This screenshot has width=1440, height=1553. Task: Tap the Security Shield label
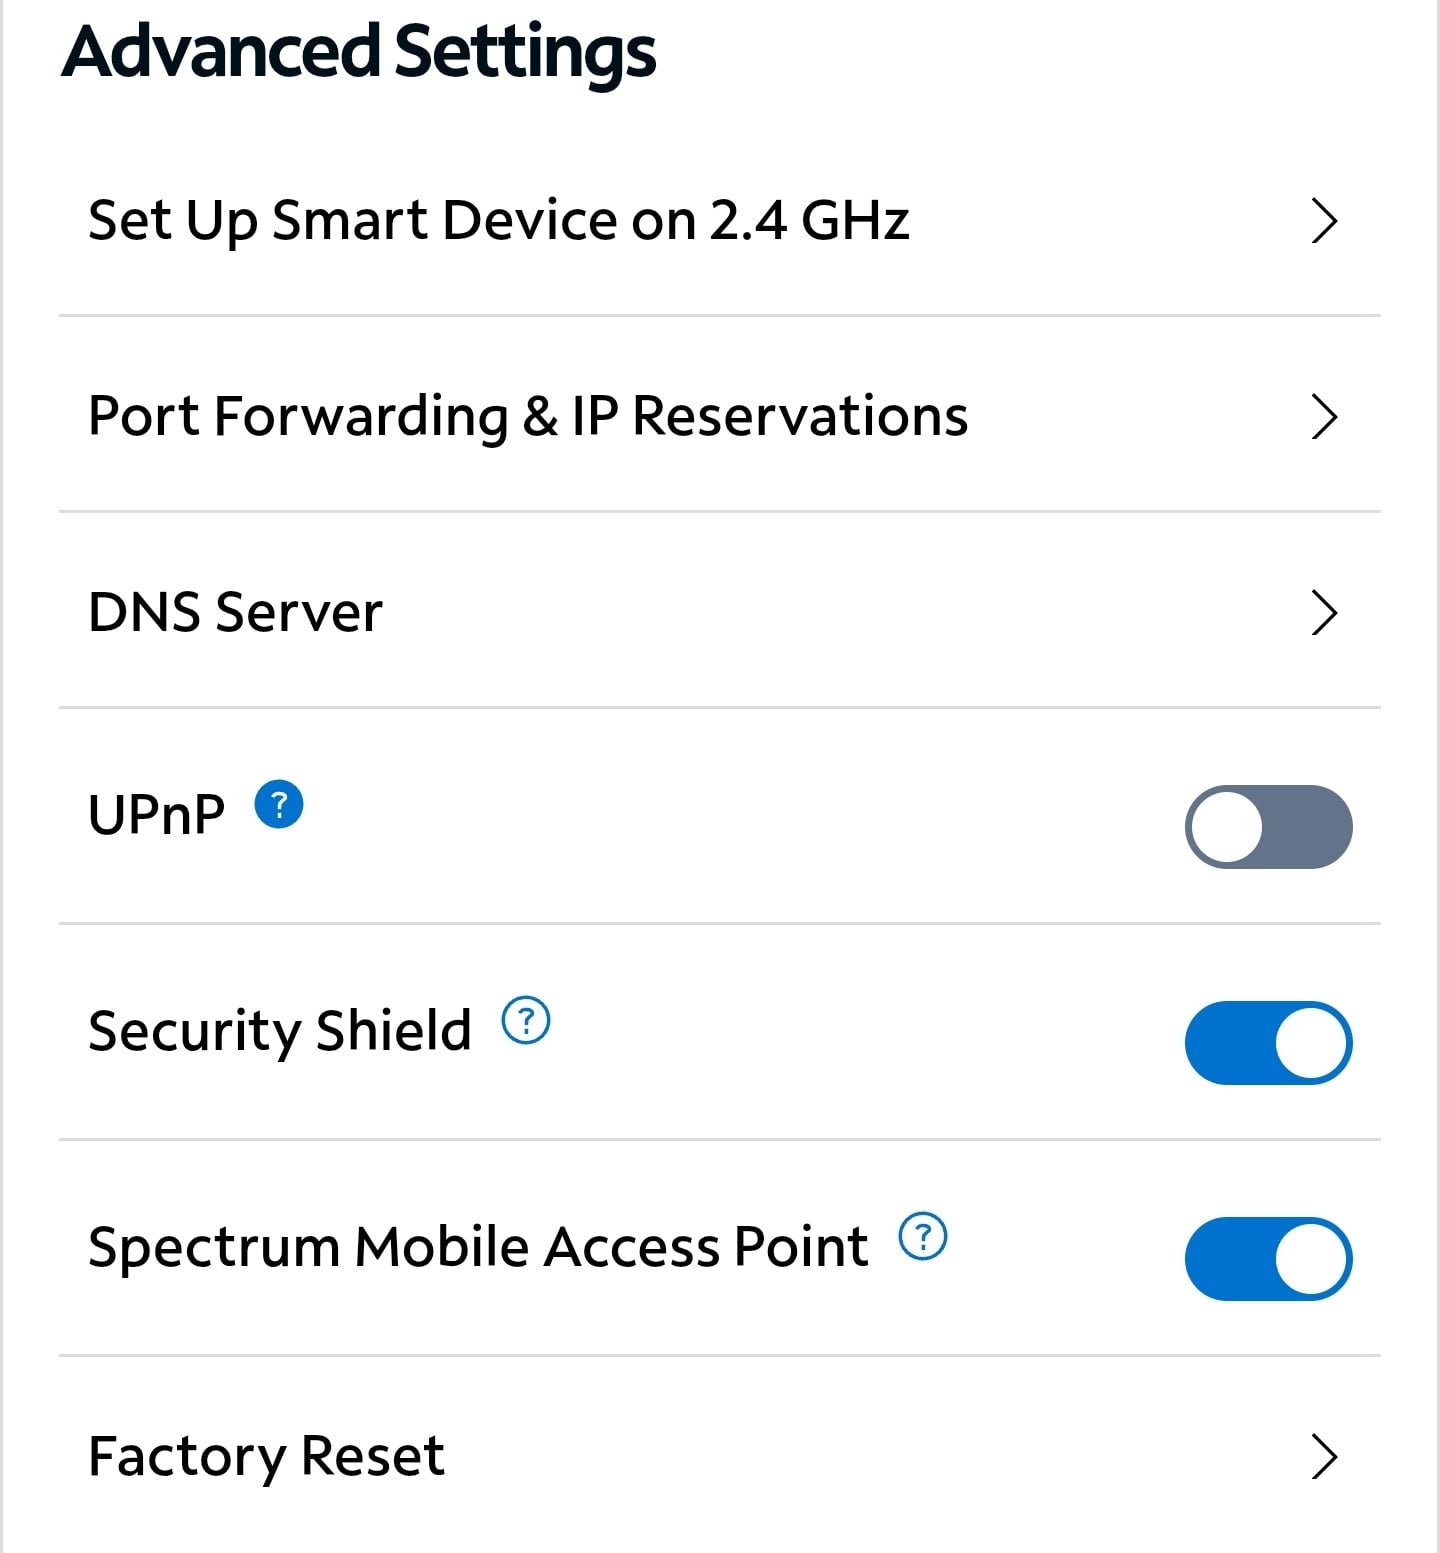(x=280, y=1031)
